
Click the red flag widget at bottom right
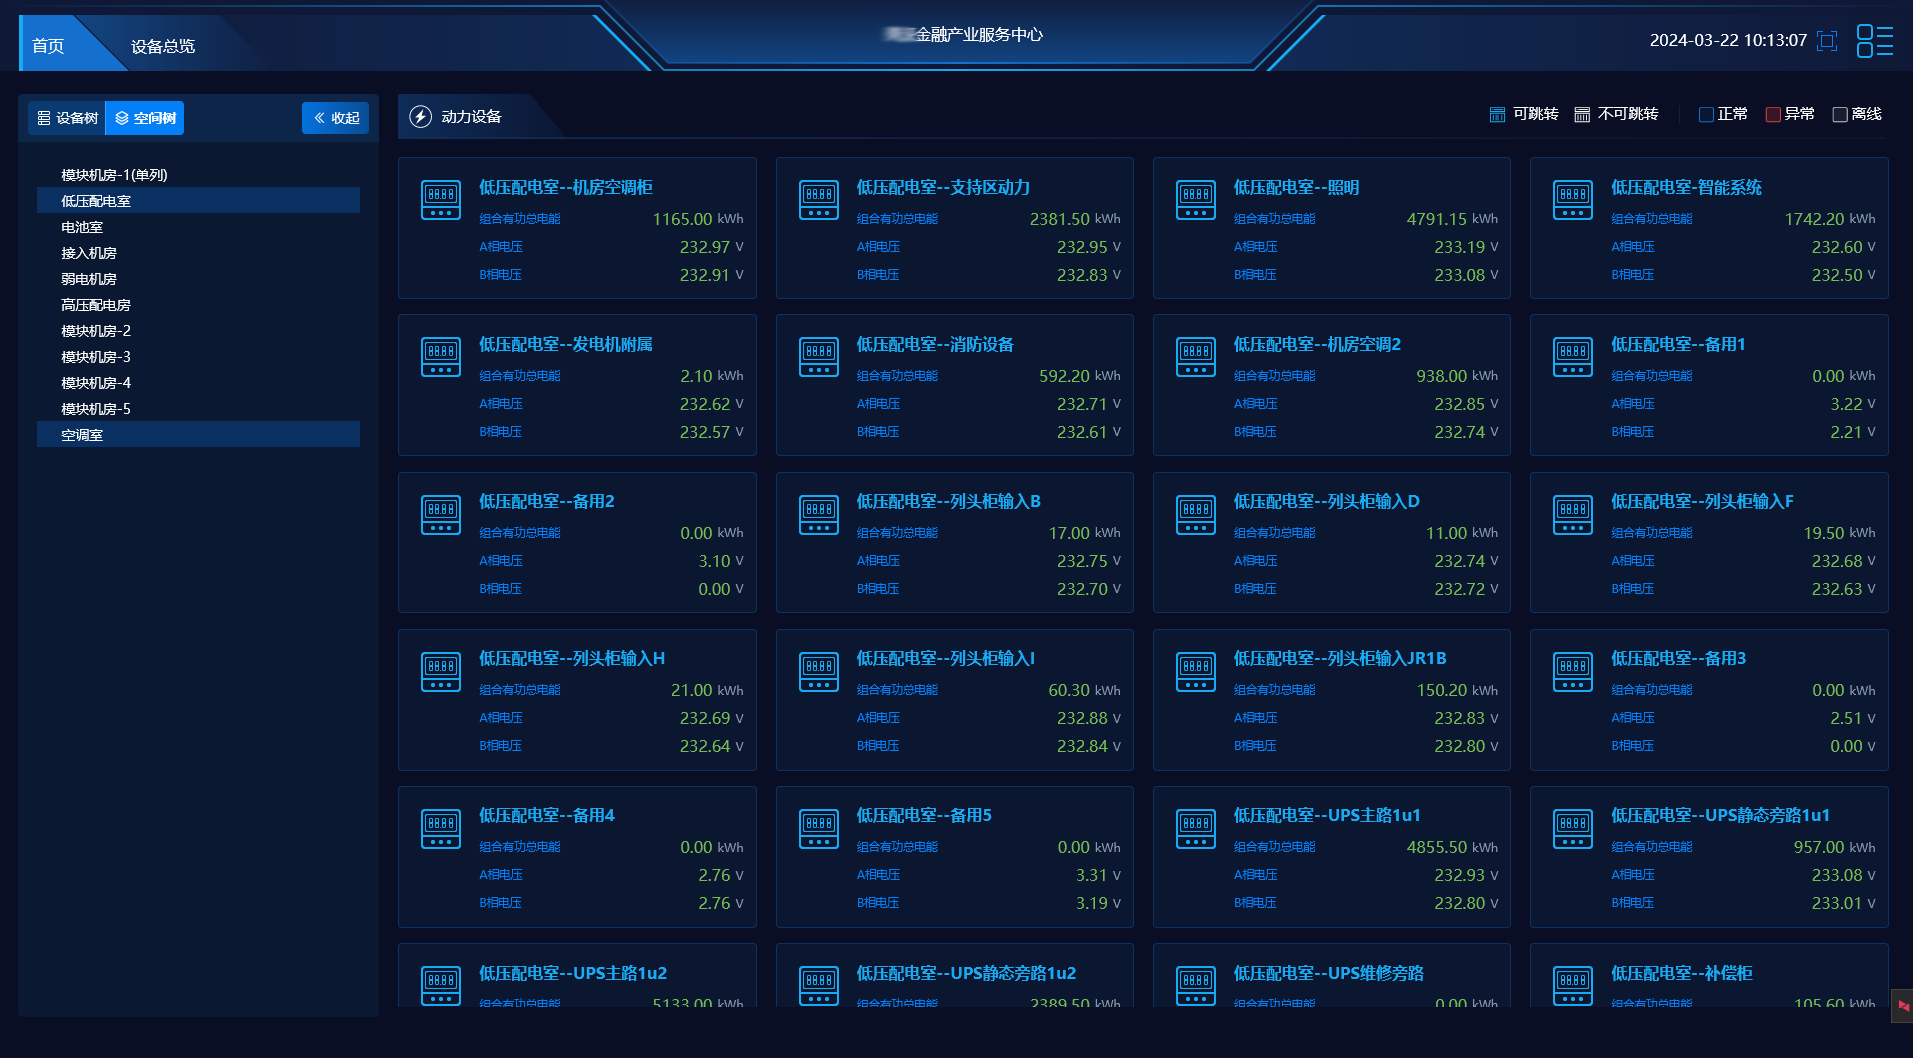1902,1006
